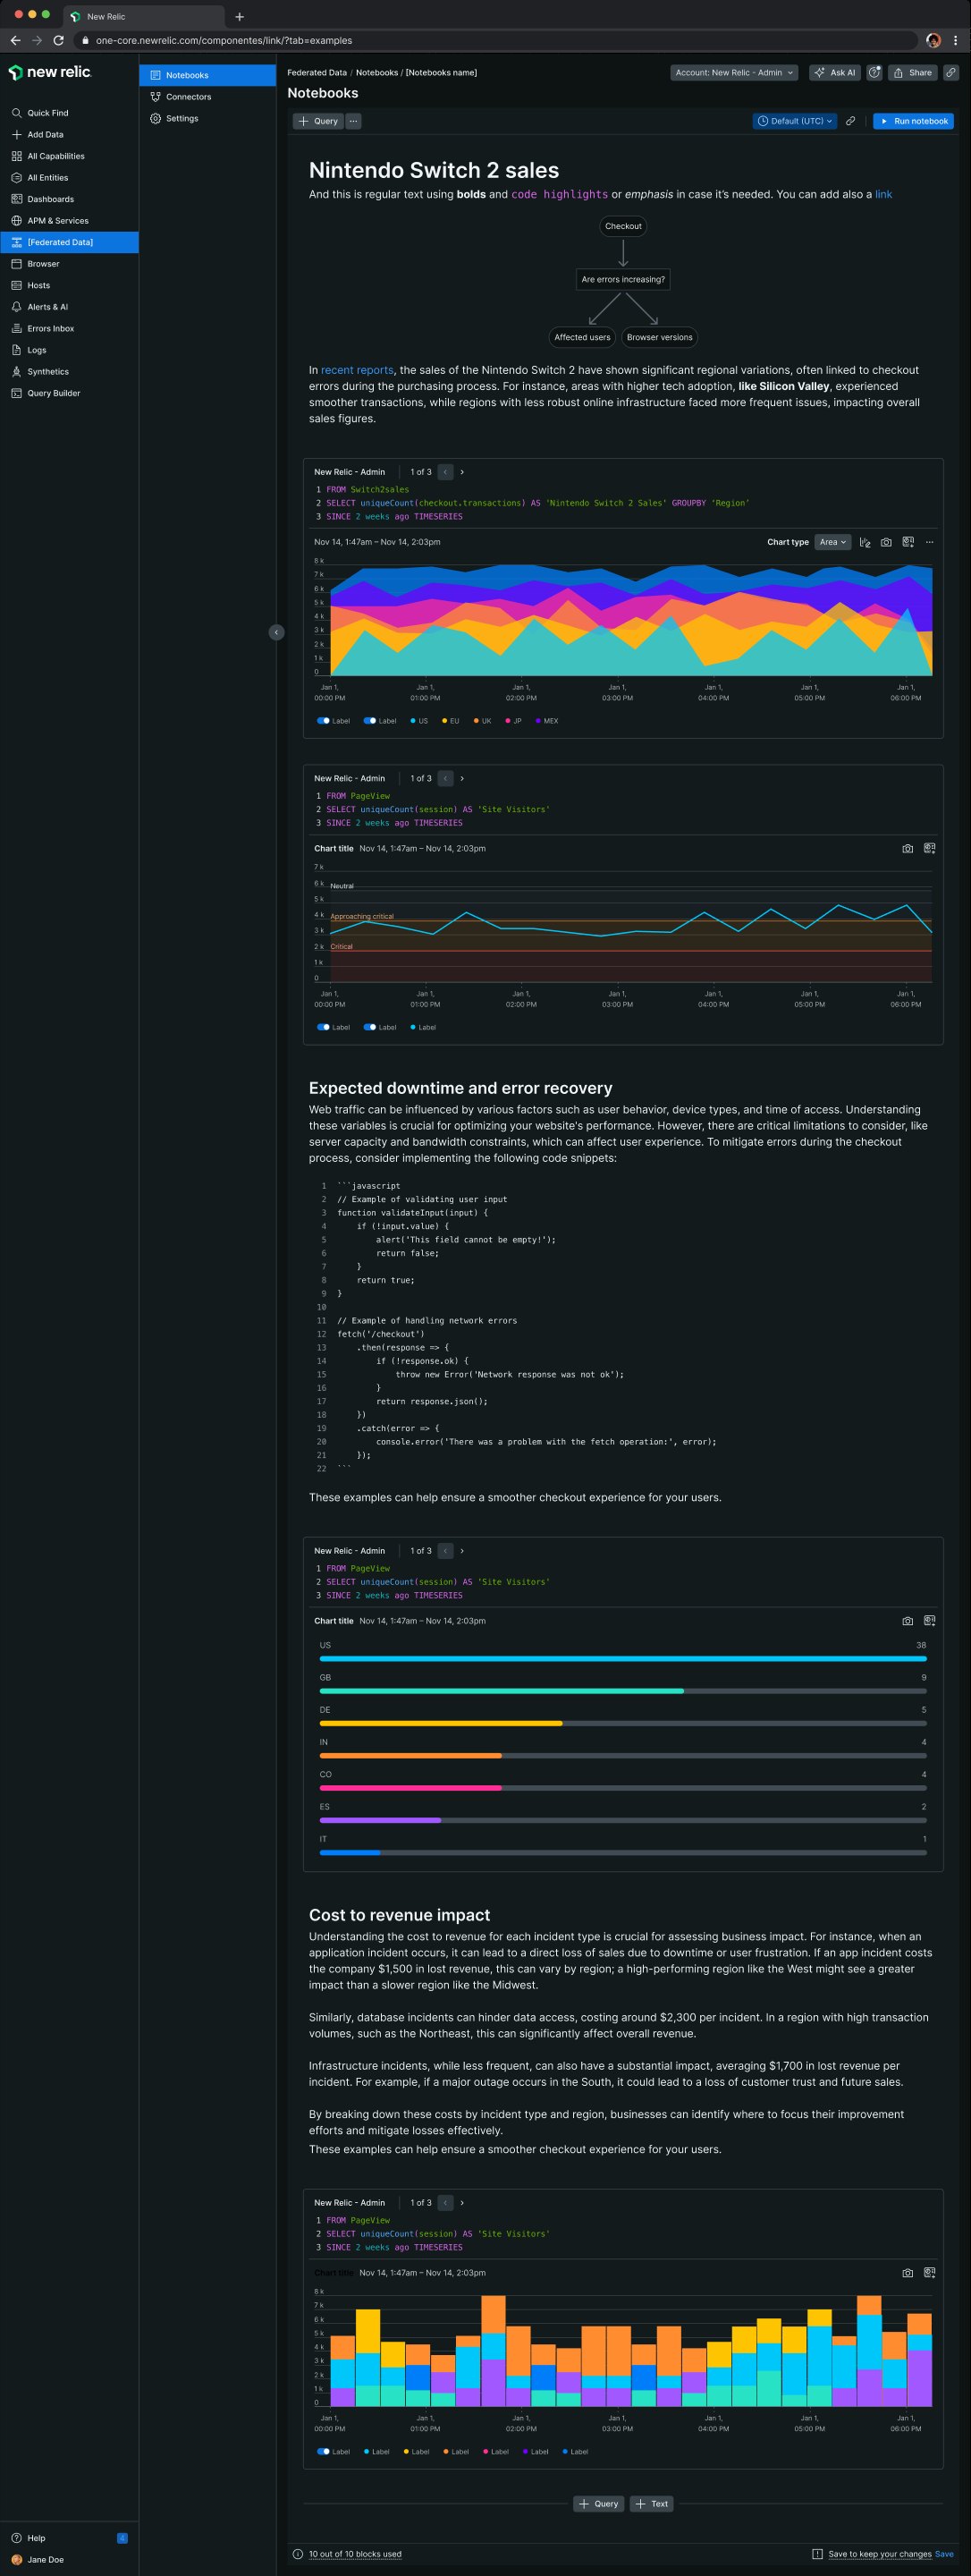Open Alerts & AI bell in sidebar

pos(69,307)
